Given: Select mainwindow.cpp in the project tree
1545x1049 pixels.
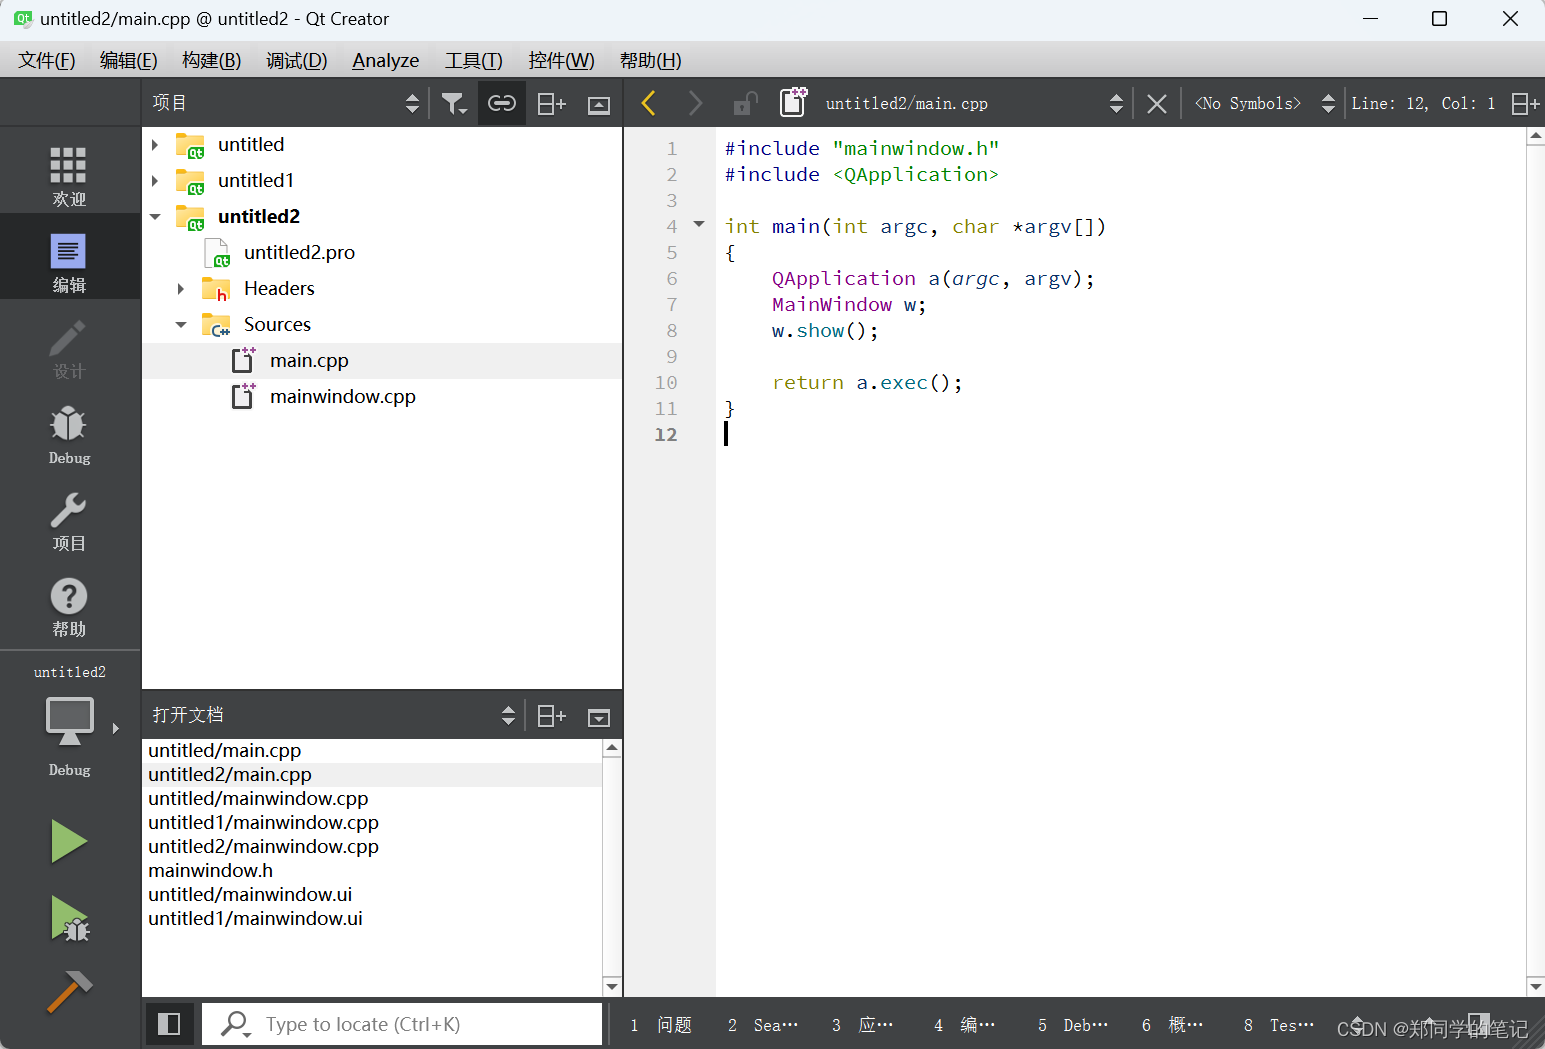Looking at the screenshot, I should pyautogui.click(x=342, y=396).
